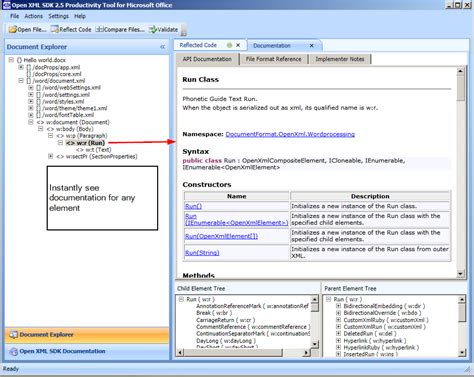The width and height of the screenshot is (474, 377).
Task: Click the Reflect Code toolbar icon
Action: [55, 29]
